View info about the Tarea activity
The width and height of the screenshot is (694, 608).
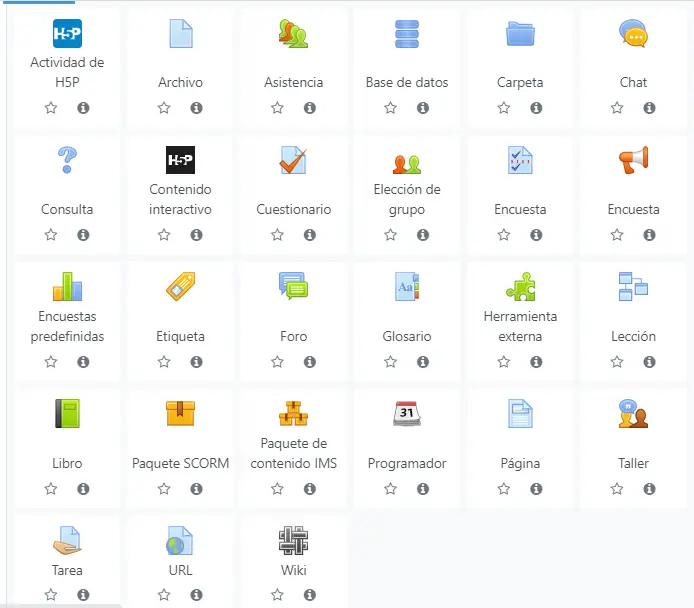click(x=83, y=594)
